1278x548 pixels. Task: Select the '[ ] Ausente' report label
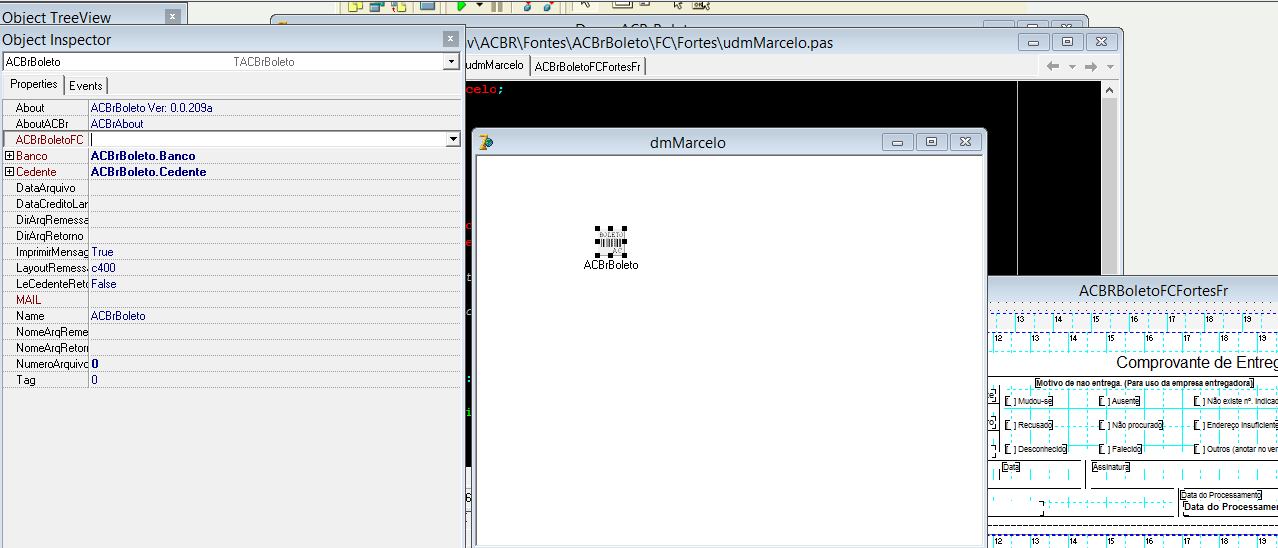1119,401
